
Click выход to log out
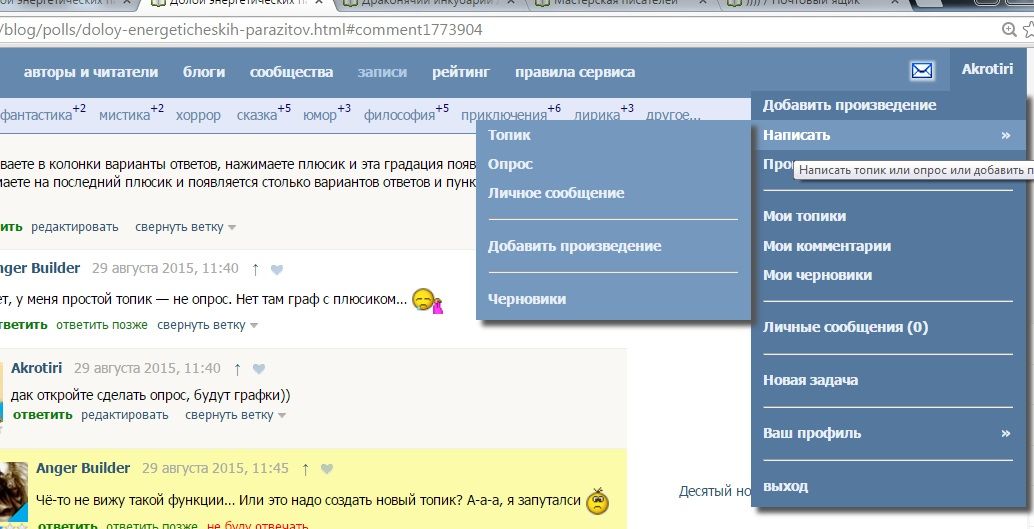coord(785,487)
